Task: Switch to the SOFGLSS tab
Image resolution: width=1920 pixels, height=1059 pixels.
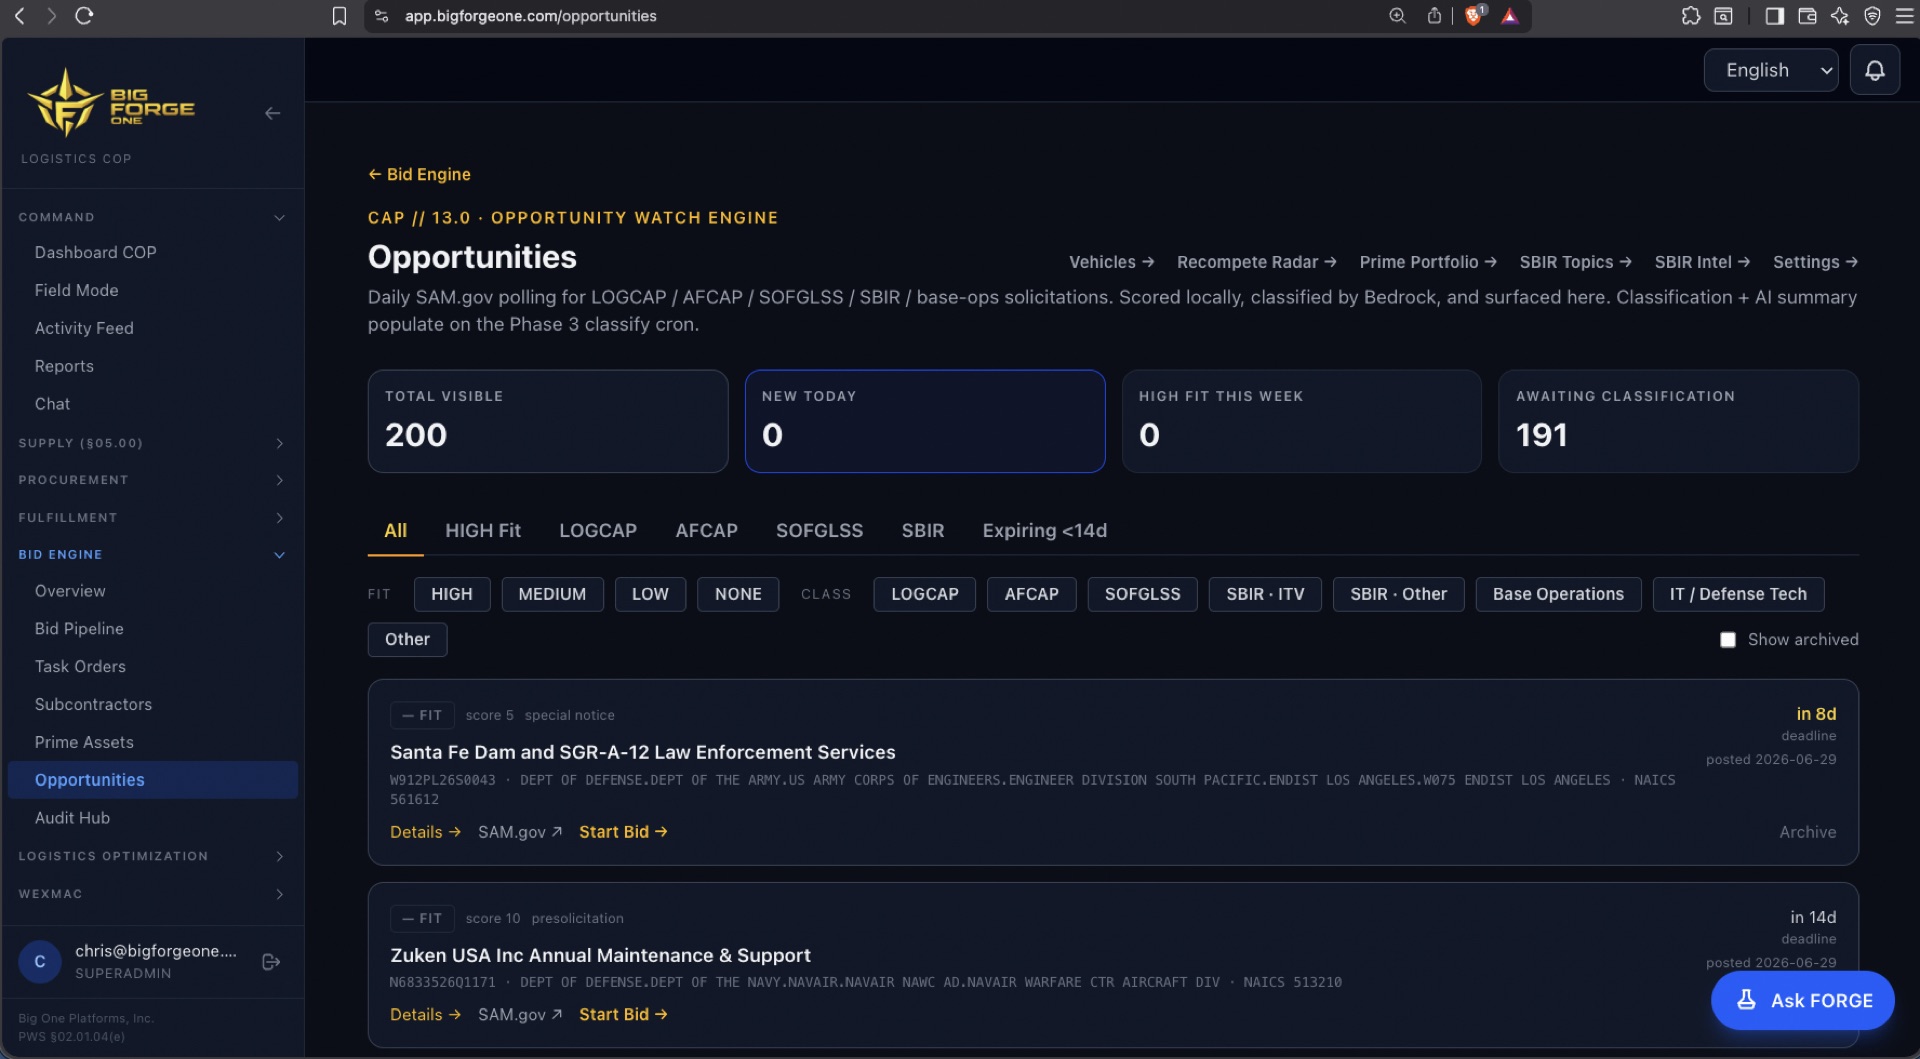Action: click(x=819, y=531)
